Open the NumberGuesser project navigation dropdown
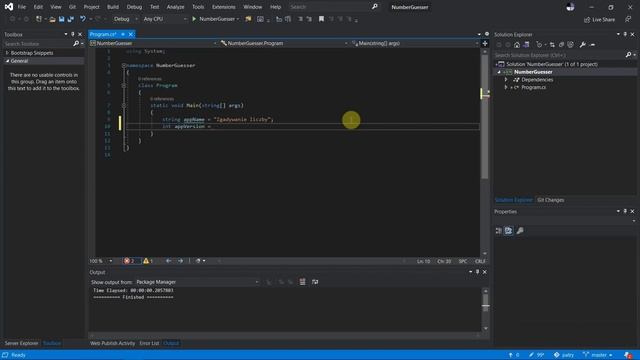 pos(153,43)
